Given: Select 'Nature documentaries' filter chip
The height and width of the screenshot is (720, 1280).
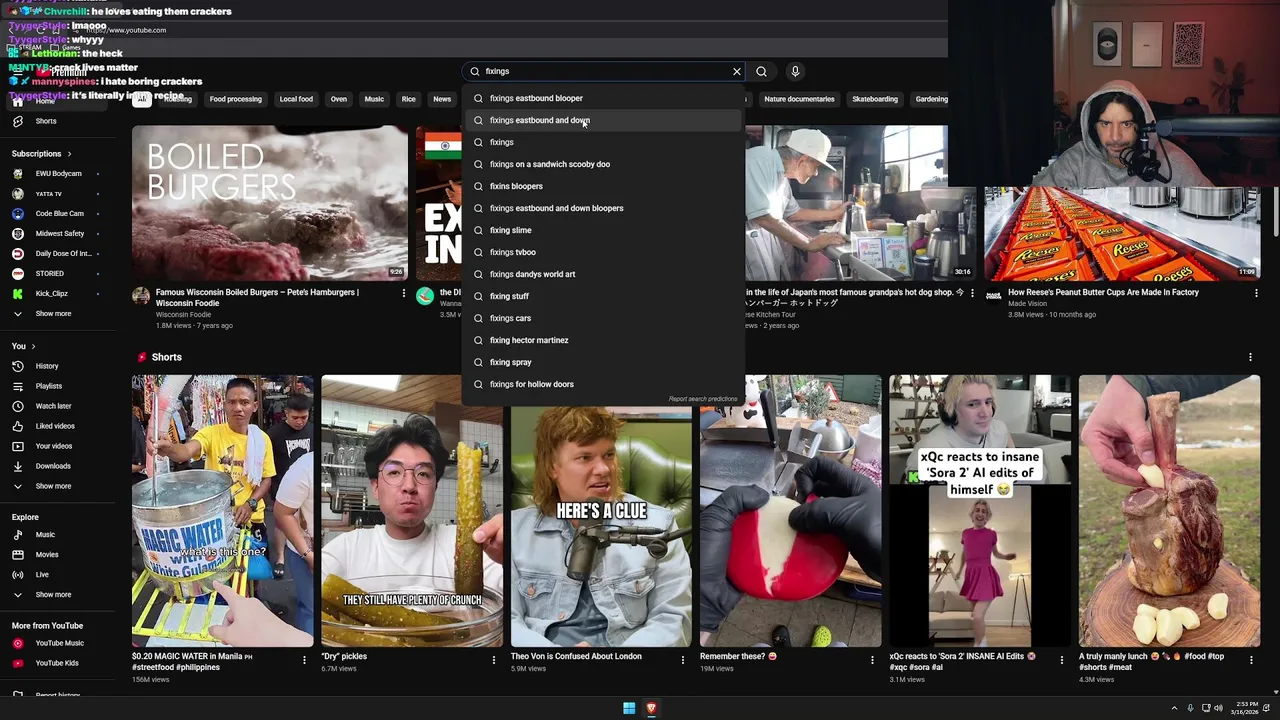Looking at the screenshot, I should point(799,99).
